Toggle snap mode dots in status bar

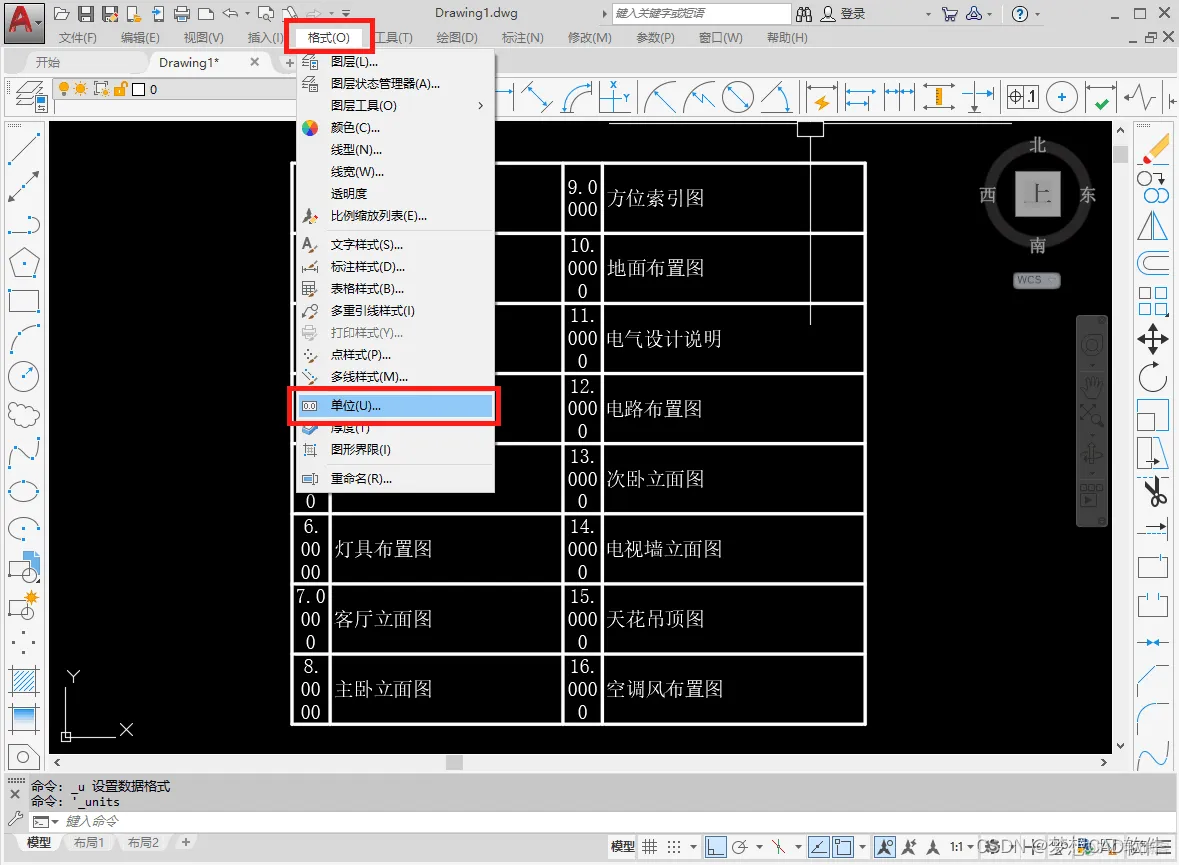click(674, 847)
